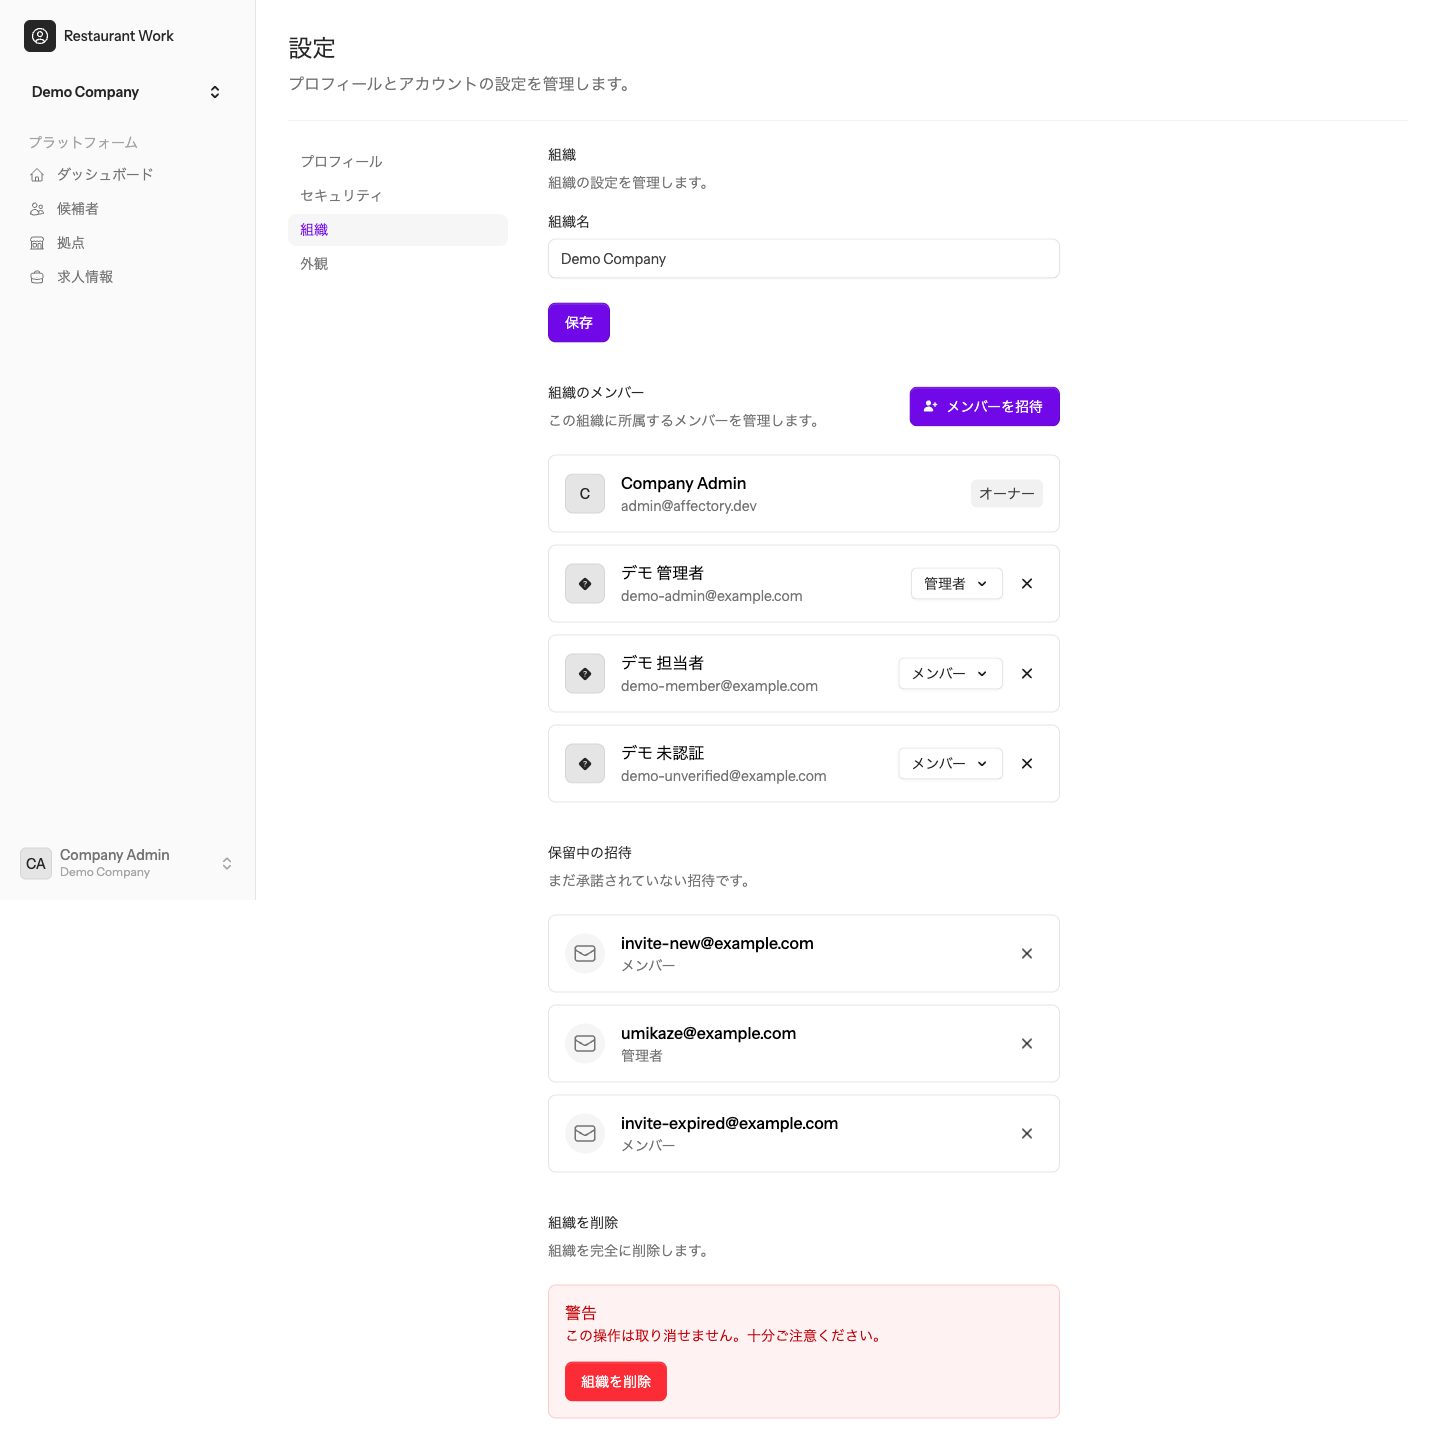Open the Demo Company organization switcher
Viewport: 1440px width, 1451px height.
[127, 92]
